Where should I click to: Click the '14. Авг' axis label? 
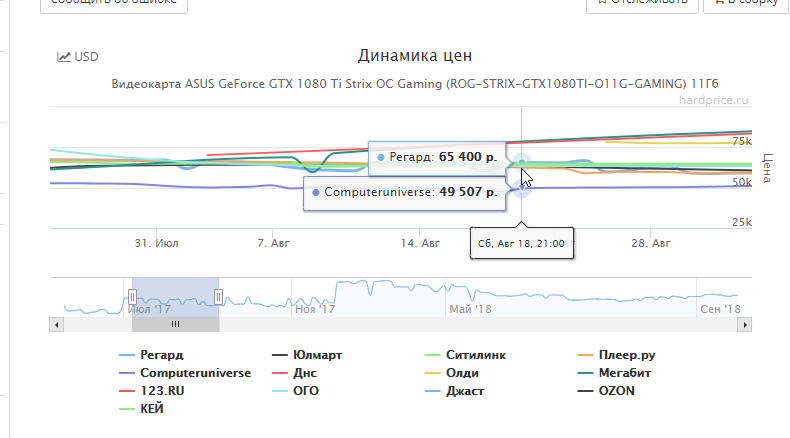pyautogui.click(x=420, y=243)
